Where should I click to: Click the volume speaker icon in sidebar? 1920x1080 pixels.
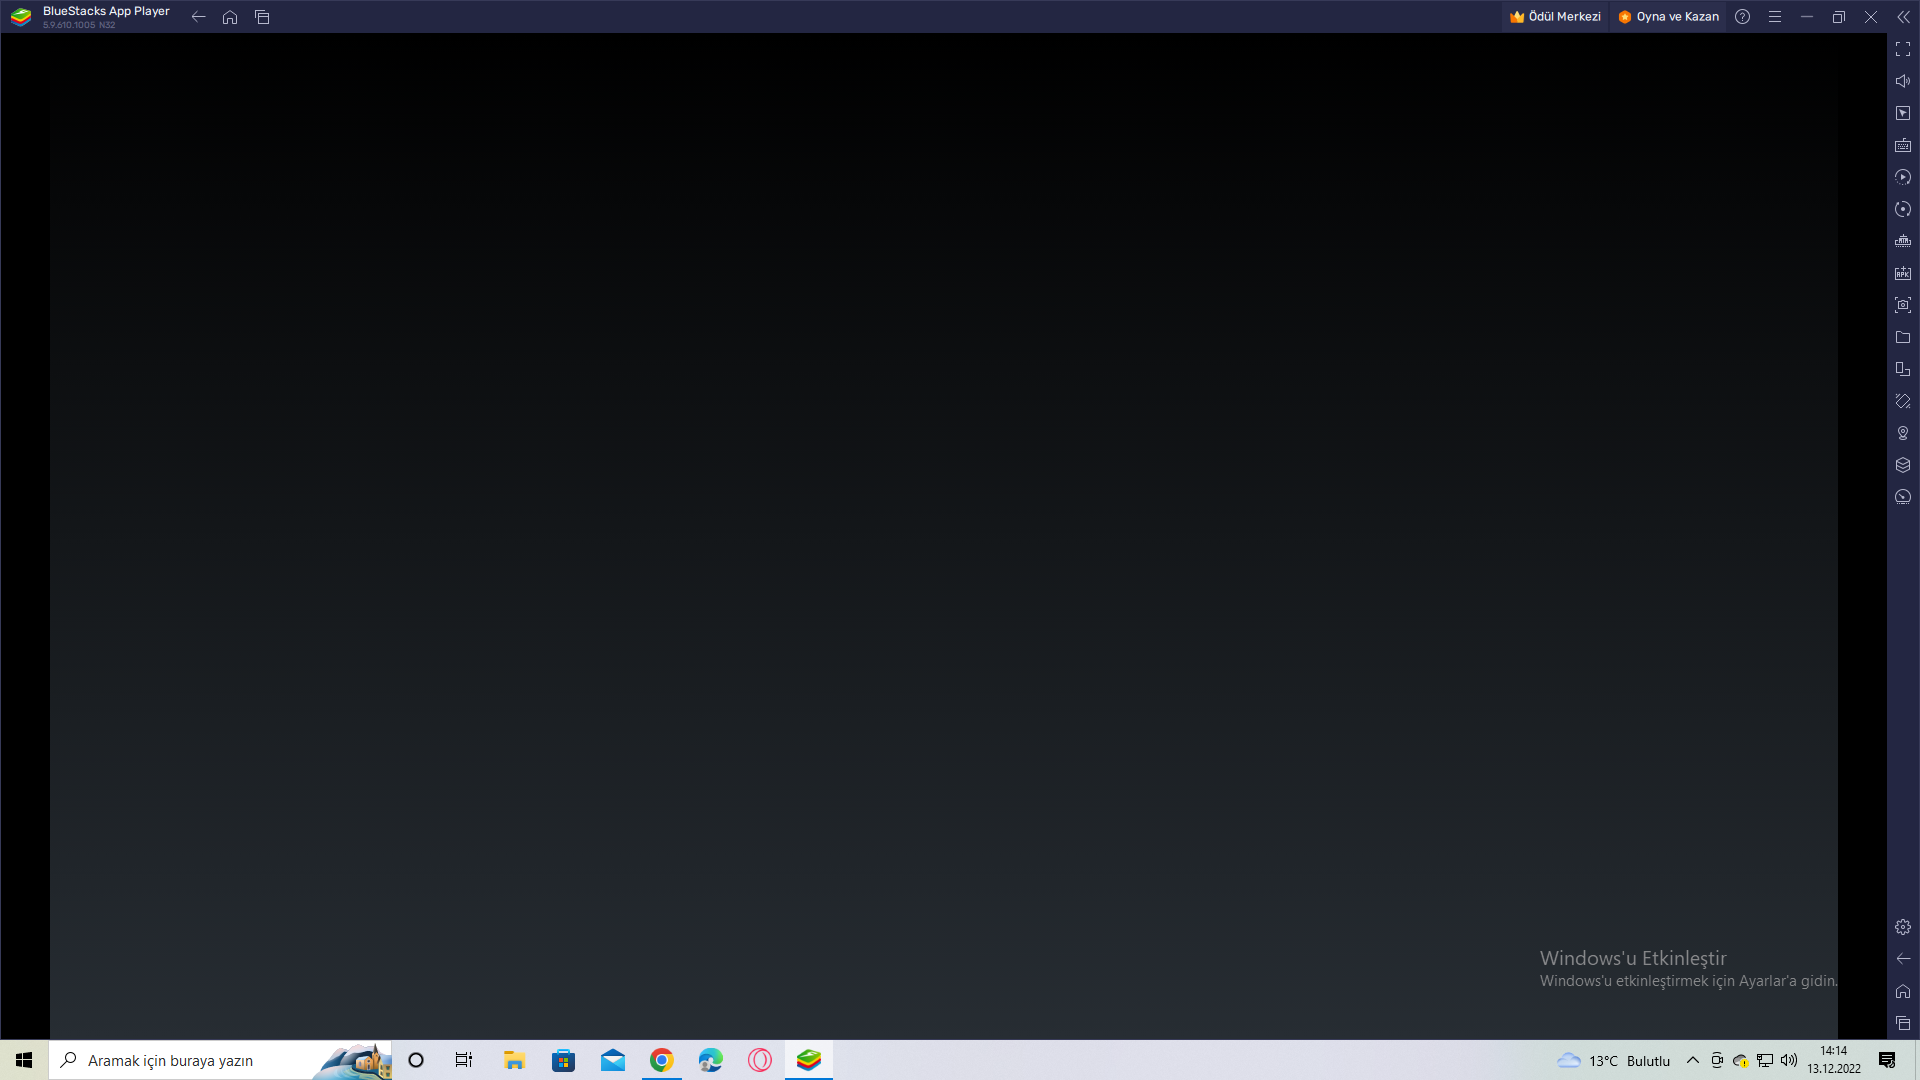pyautogui.click(x=1902, y=81)
